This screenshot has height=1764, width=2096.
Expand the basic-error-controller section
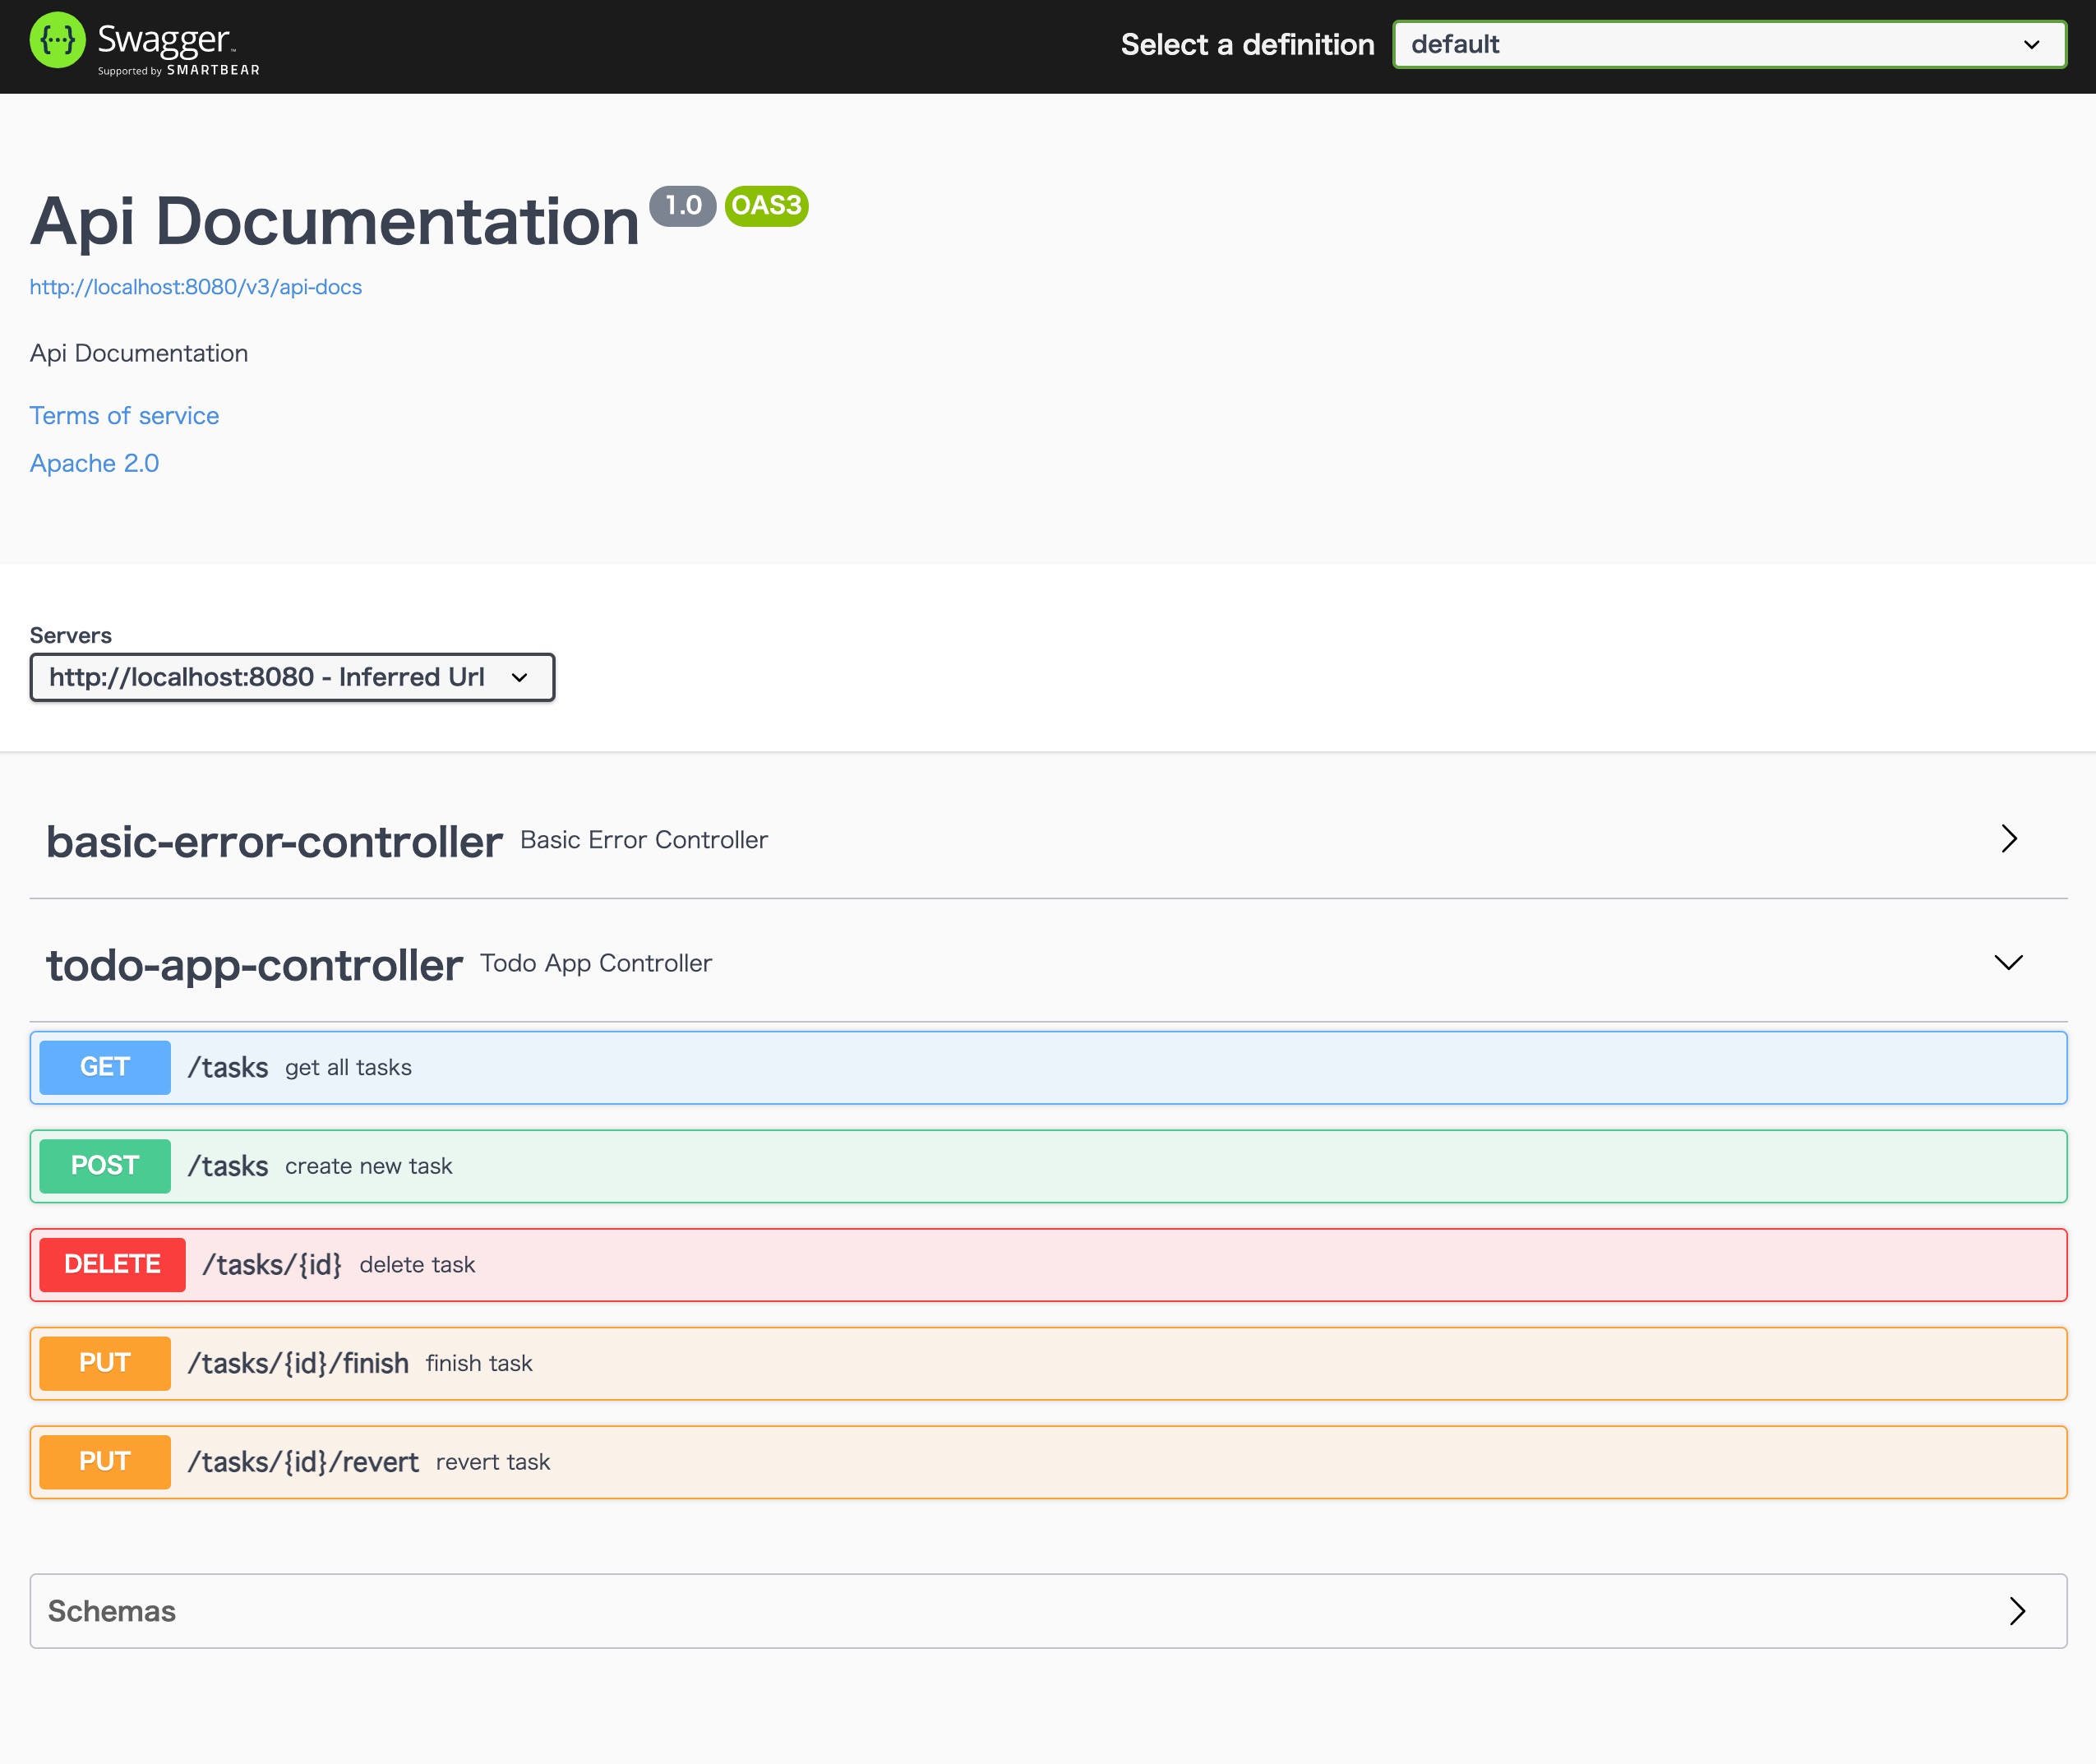[x=1048, y=840]
